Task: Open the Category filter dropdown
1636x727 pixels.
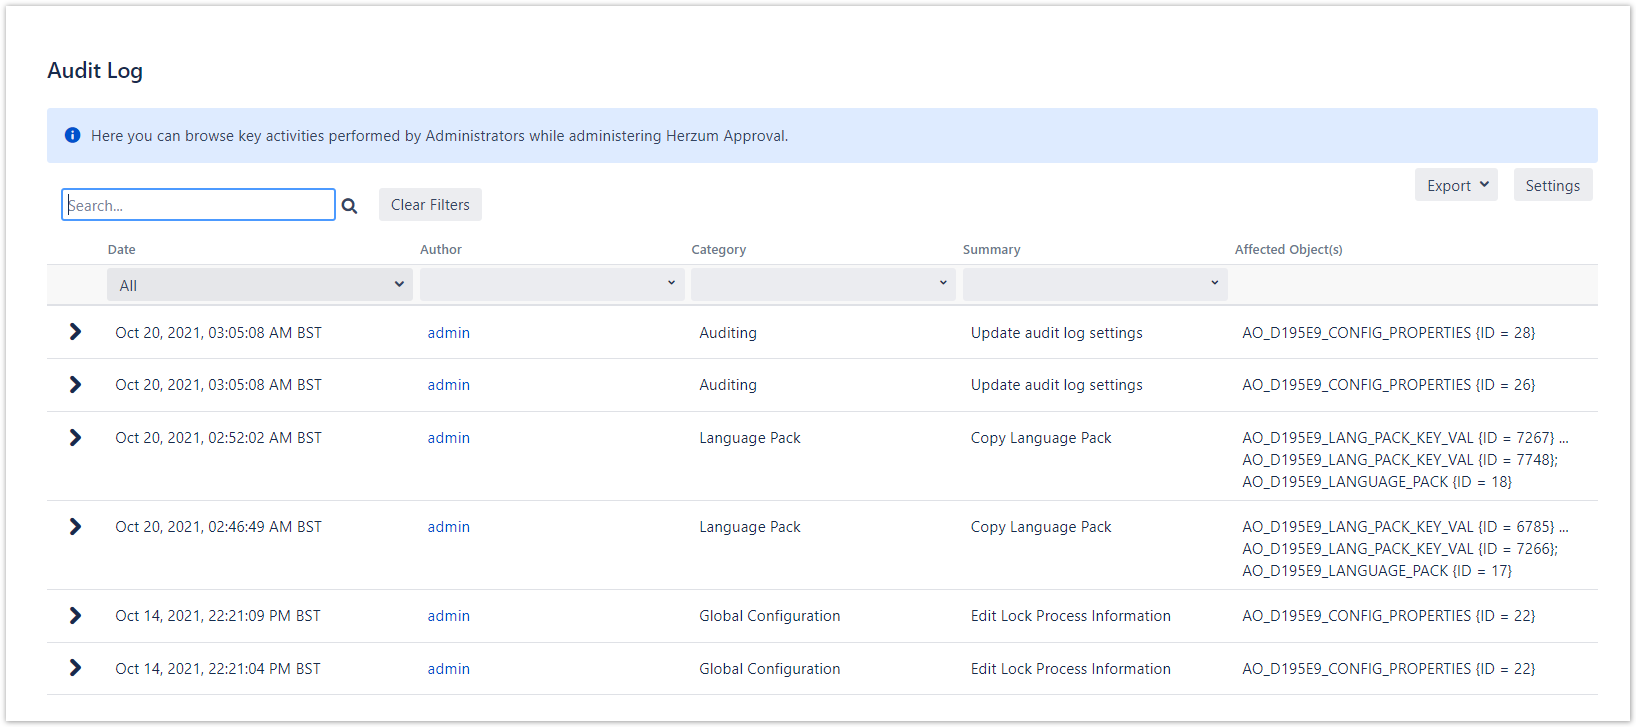Action: pos(823,284)
